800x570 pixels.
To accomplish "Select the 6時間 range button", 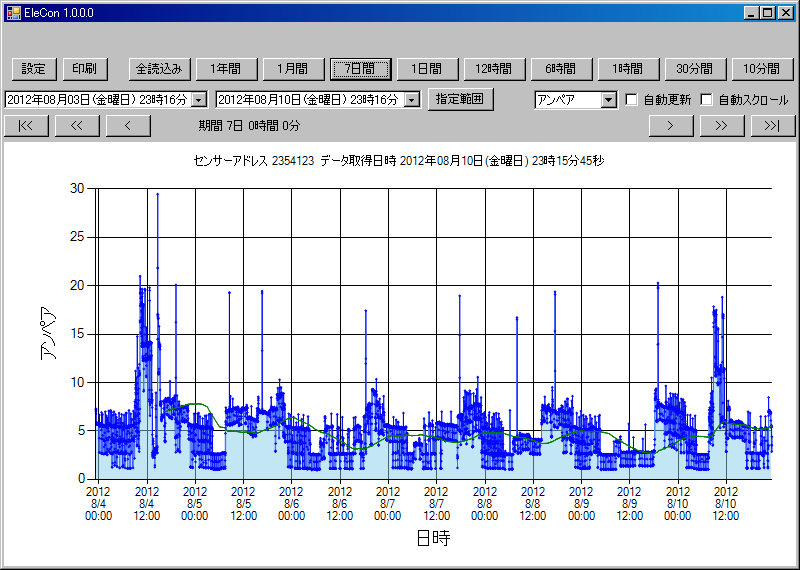I will [x=561, y=69].
